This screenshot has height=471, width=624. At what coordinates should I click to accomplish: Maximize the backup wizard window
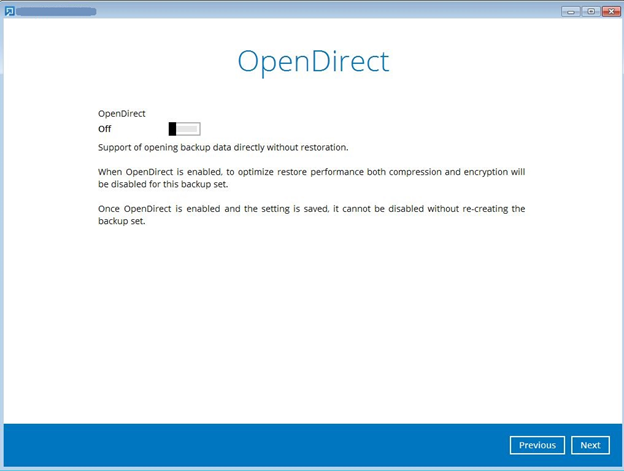(x=589, y=11)
